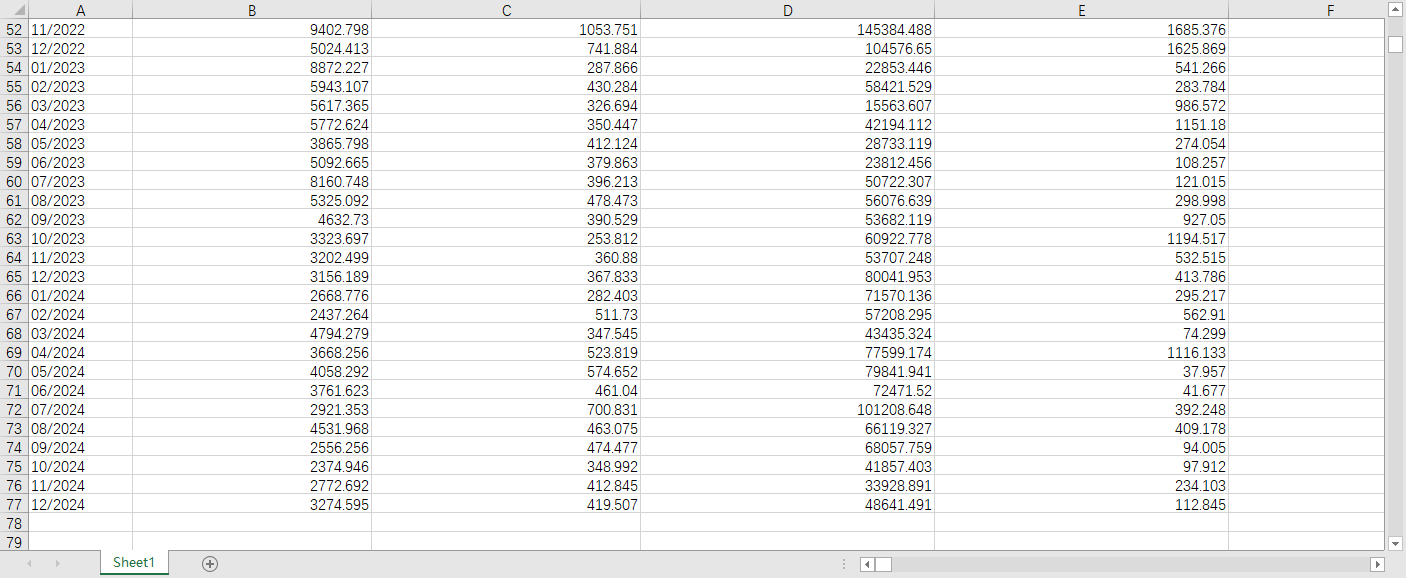Switch to the Sheet1 tab

[134, 563]
